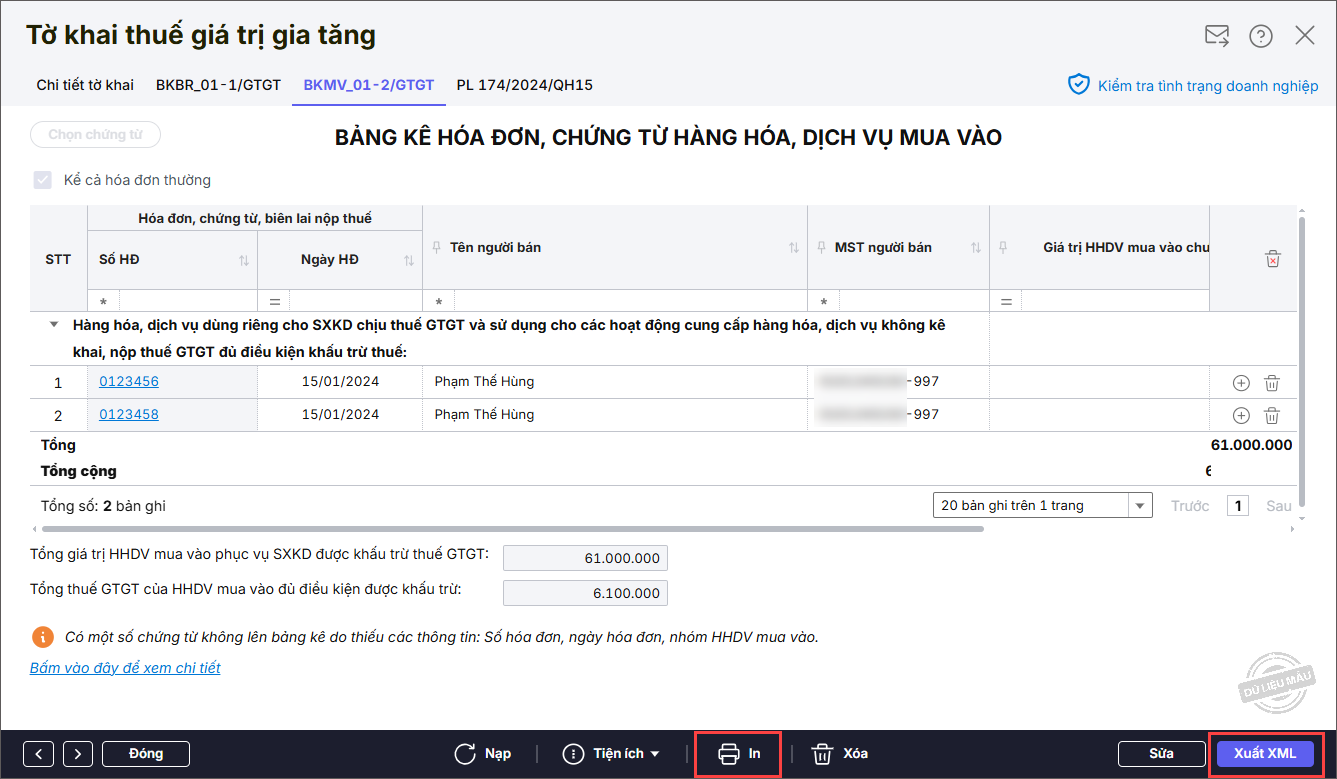Image resolution: width=1337 pixels, height=779 pixels.
Task: Open invoice link 0123456
Action: pos(129,382)
